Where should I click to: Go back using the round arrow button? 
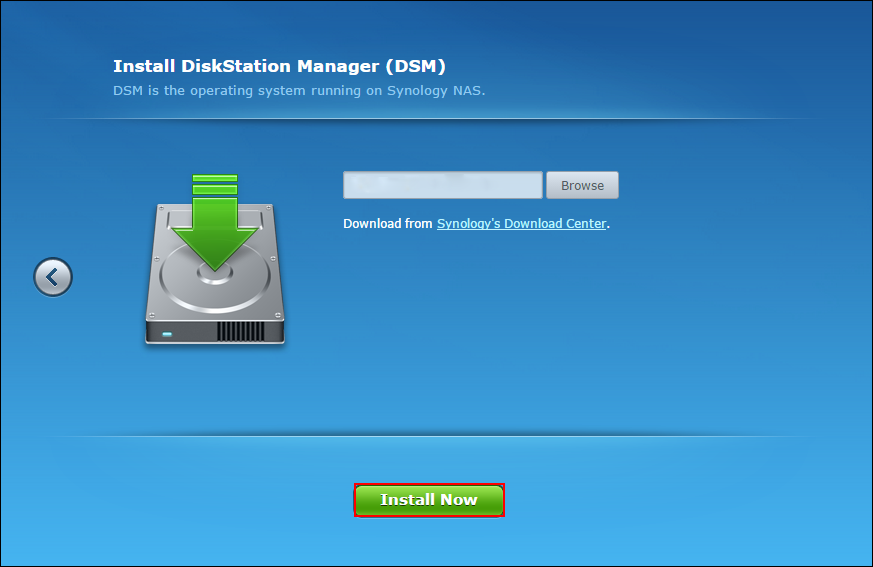point(53,277)
